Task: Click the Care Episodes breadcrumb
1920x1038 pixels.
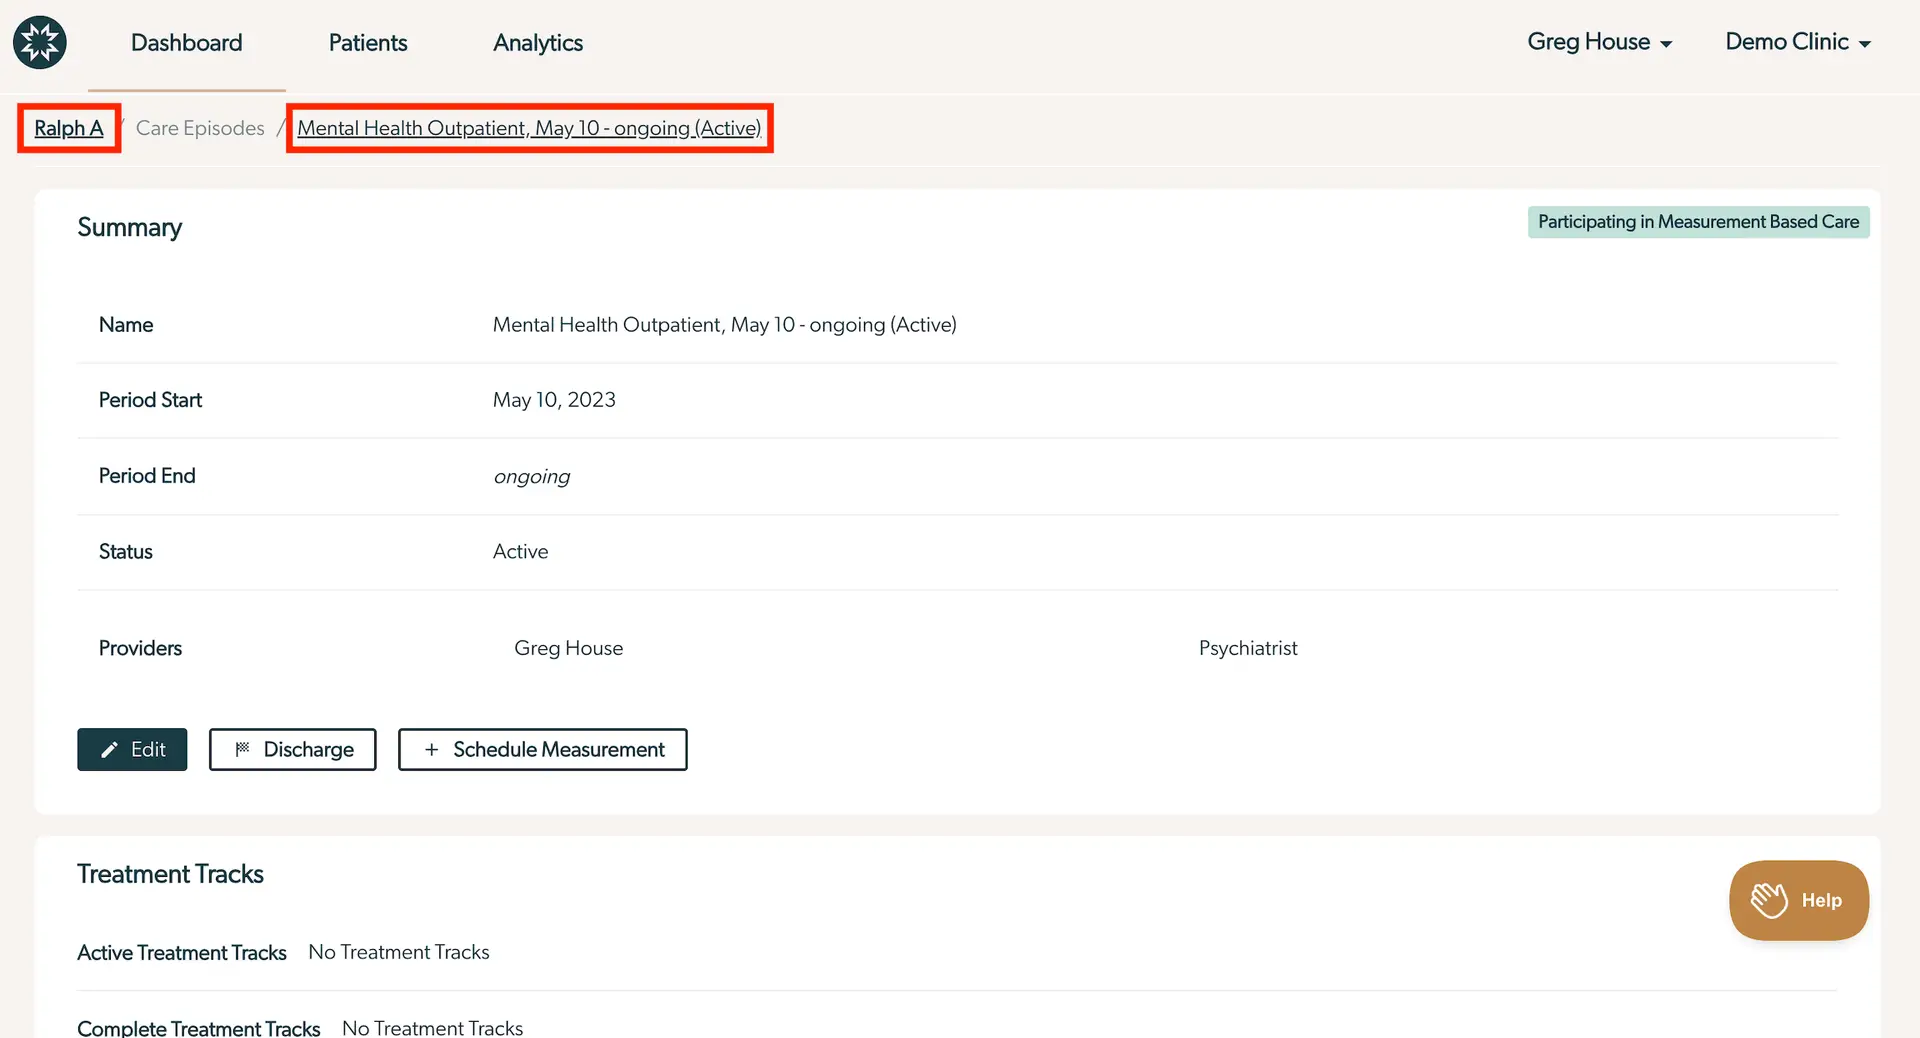Action: coord(200,128)
